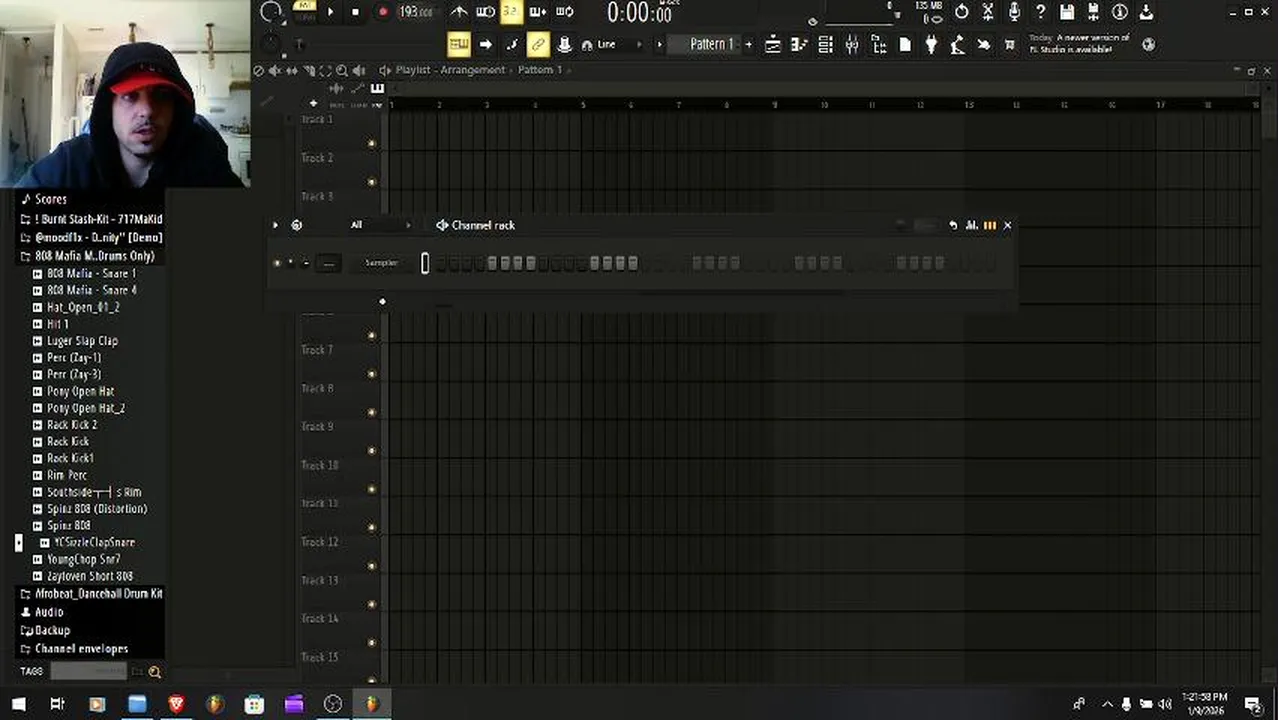Select the paint brush tool in toolbar
The image size is (1278, 720).
pos(512,44)
